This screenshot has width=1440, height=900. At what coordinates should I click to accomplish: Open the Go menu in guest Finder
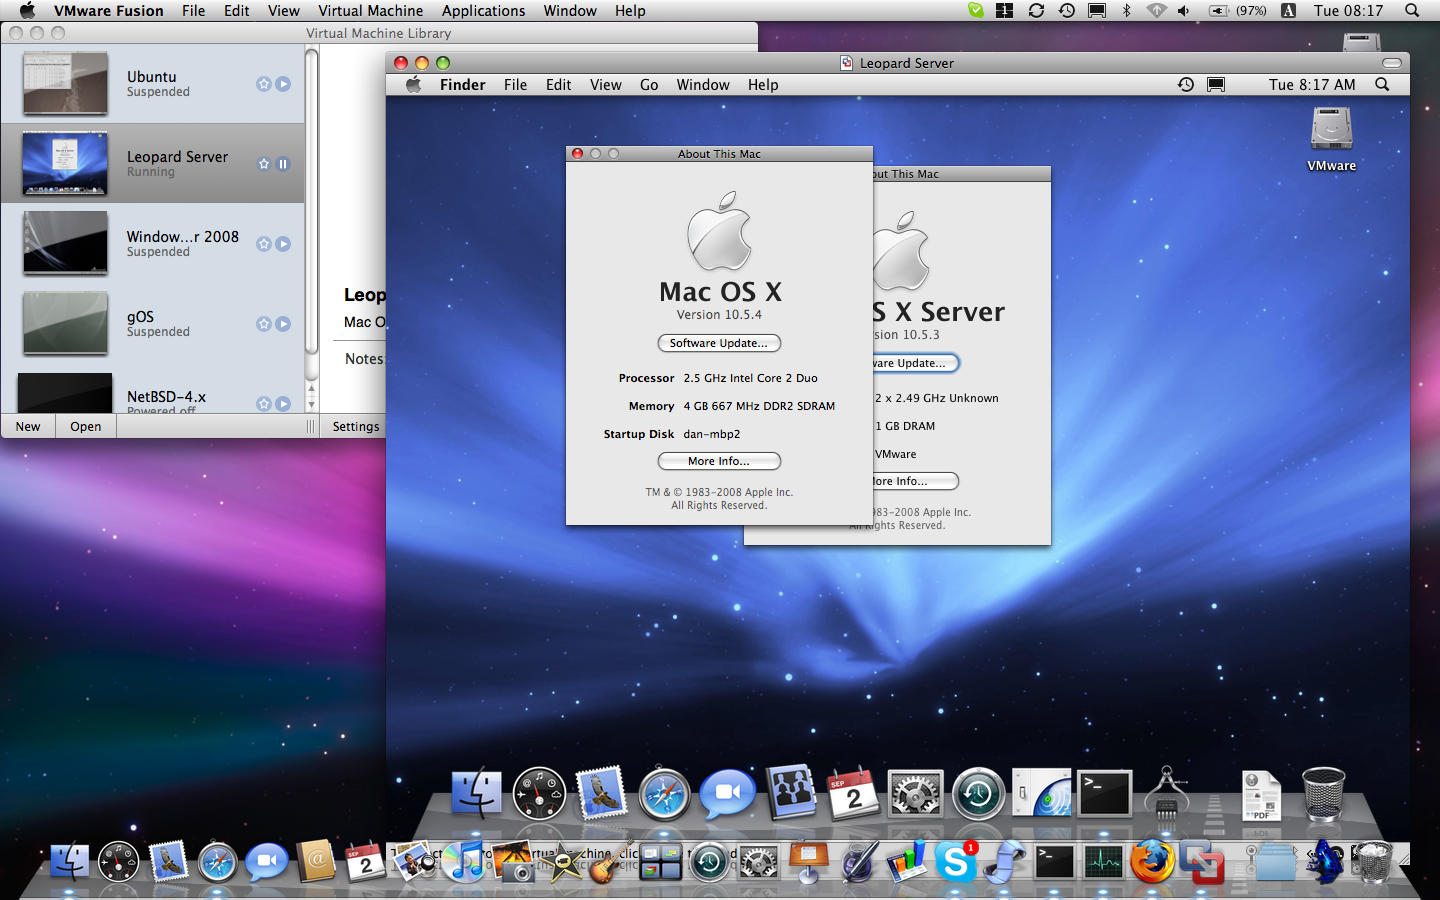[x=649, y=85]
